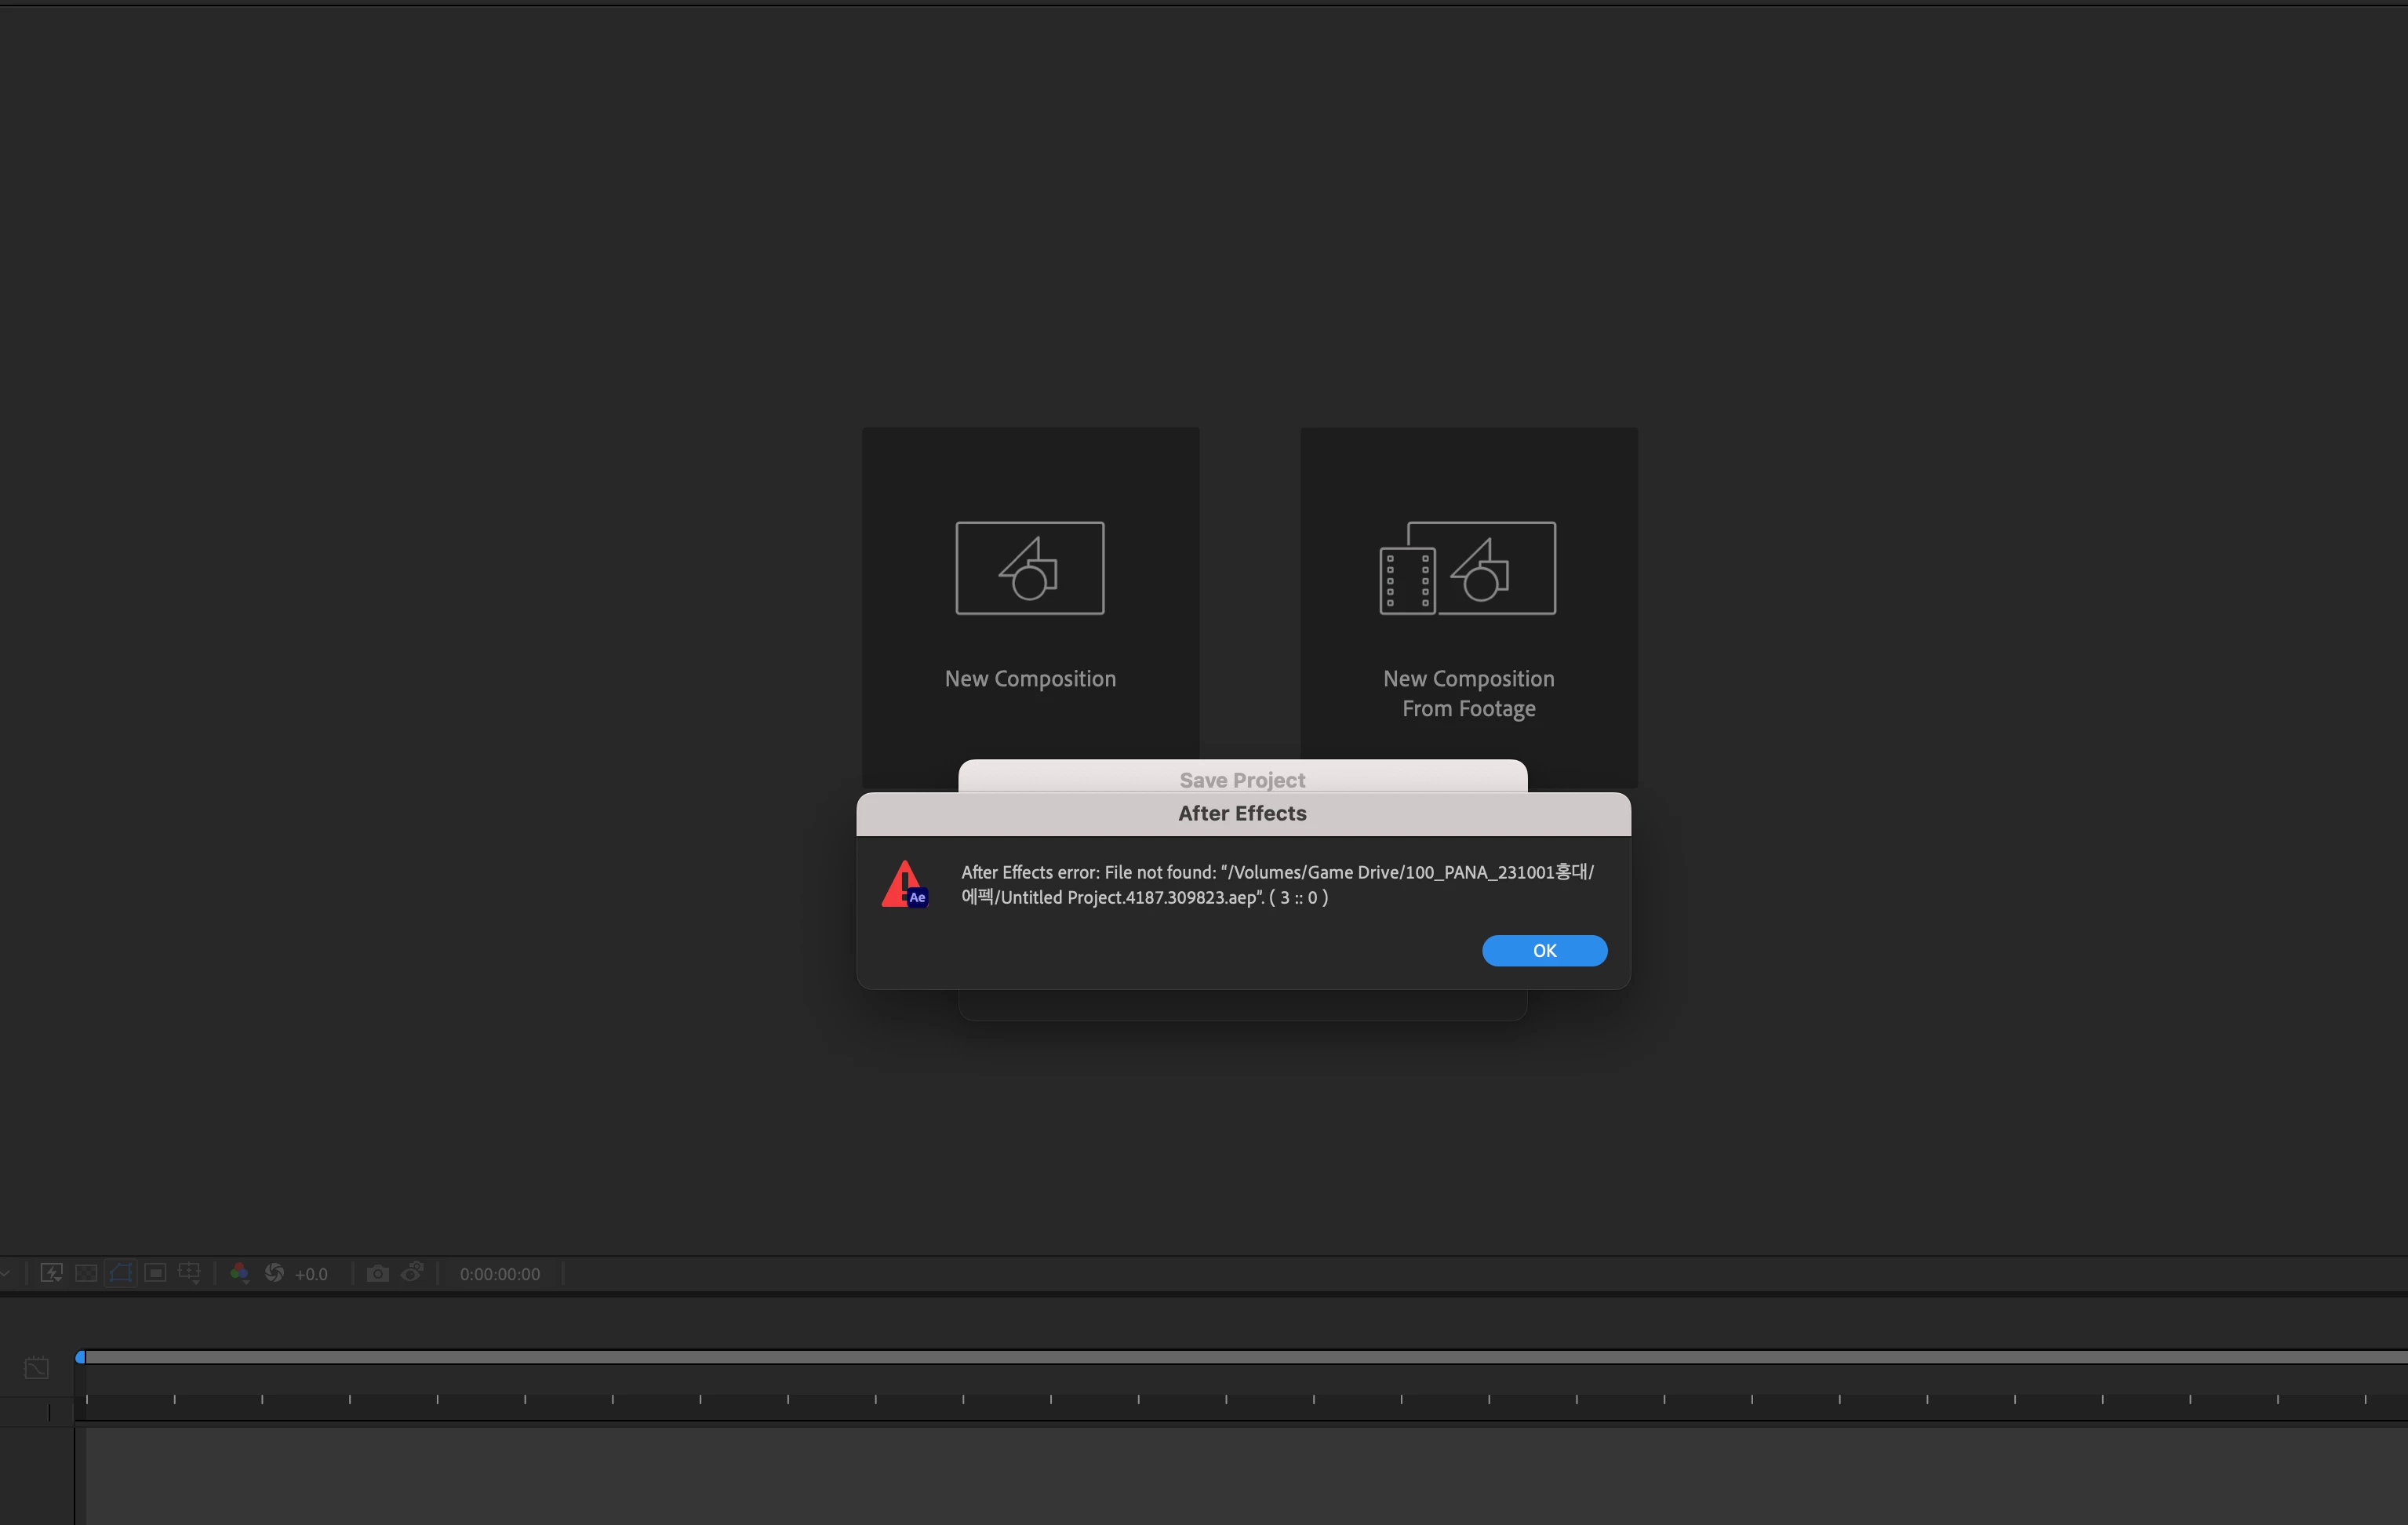Image resolution: width=2408 pixels, height=1525 pixels.
Task: Click the Save Project dialog title behind
Action: 1242,780
